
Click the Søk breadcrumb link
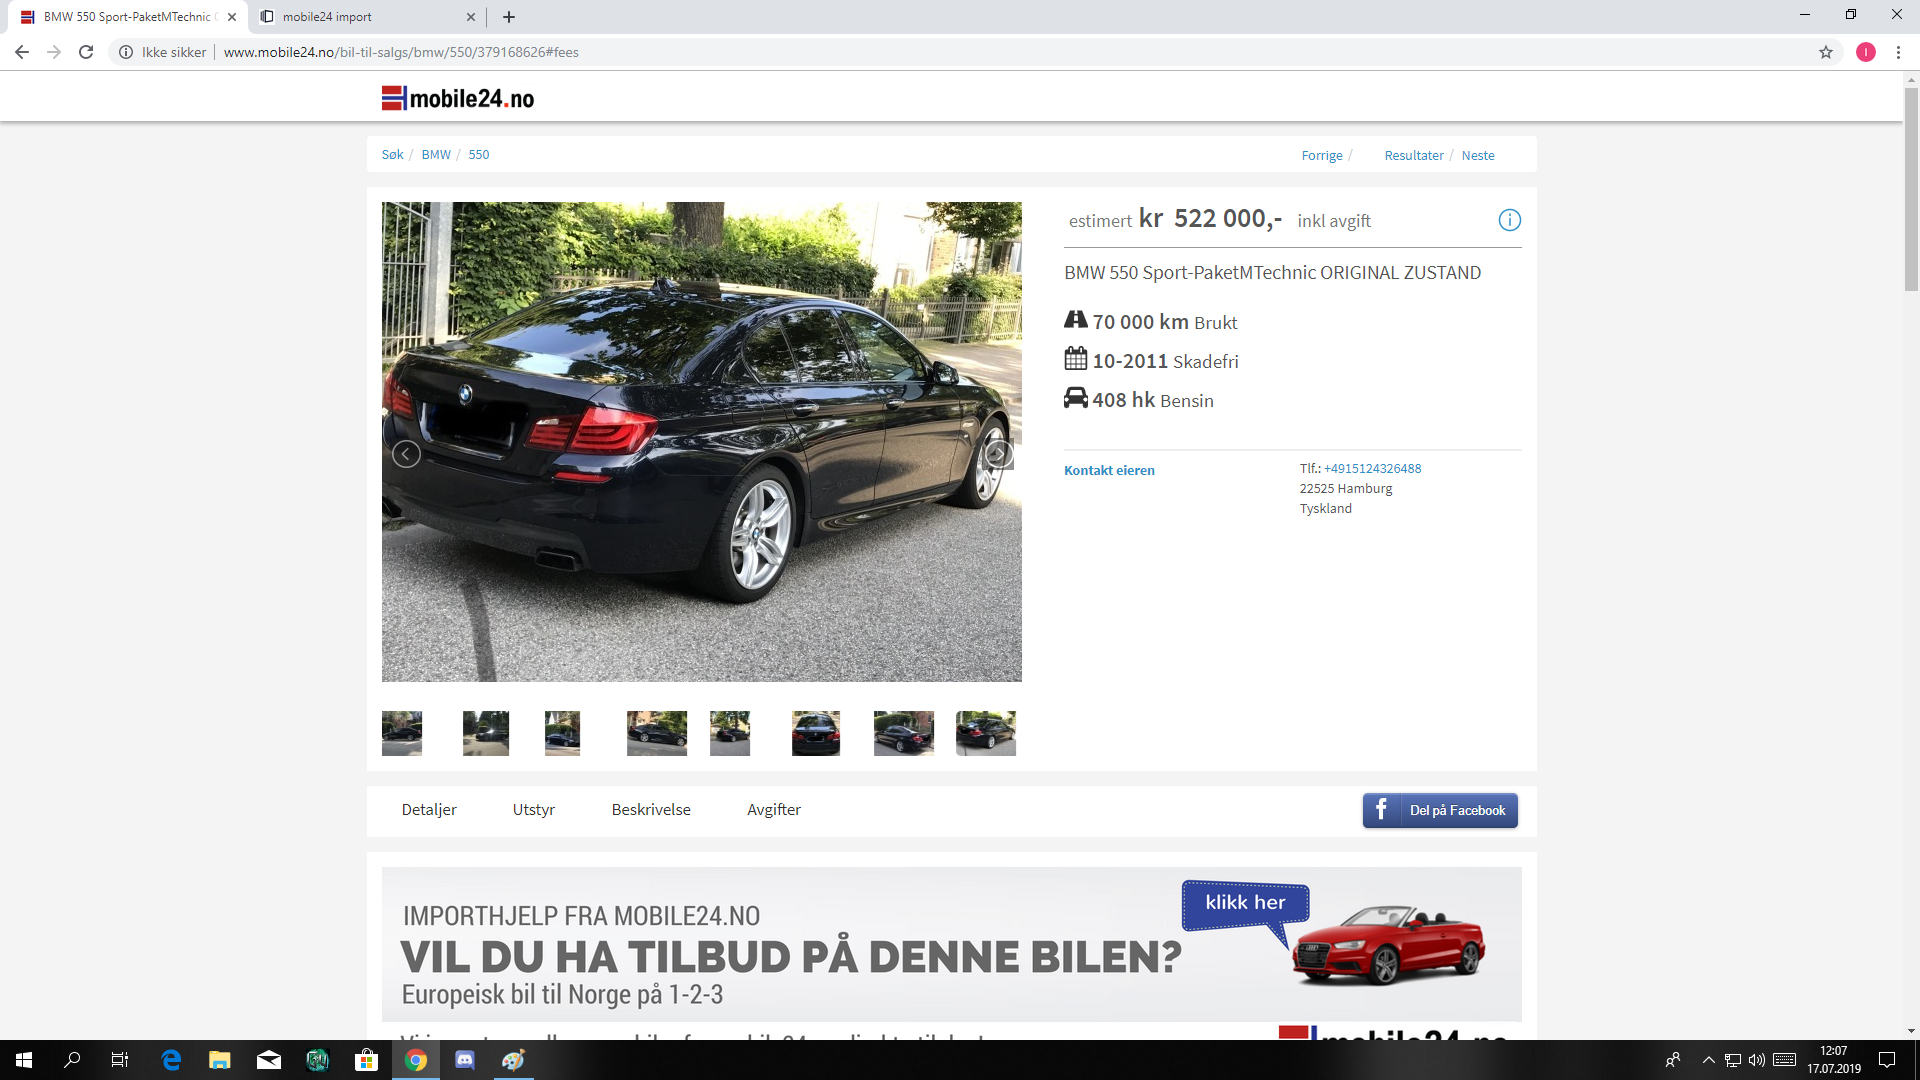pyautogui.click(x=392, y=154)
